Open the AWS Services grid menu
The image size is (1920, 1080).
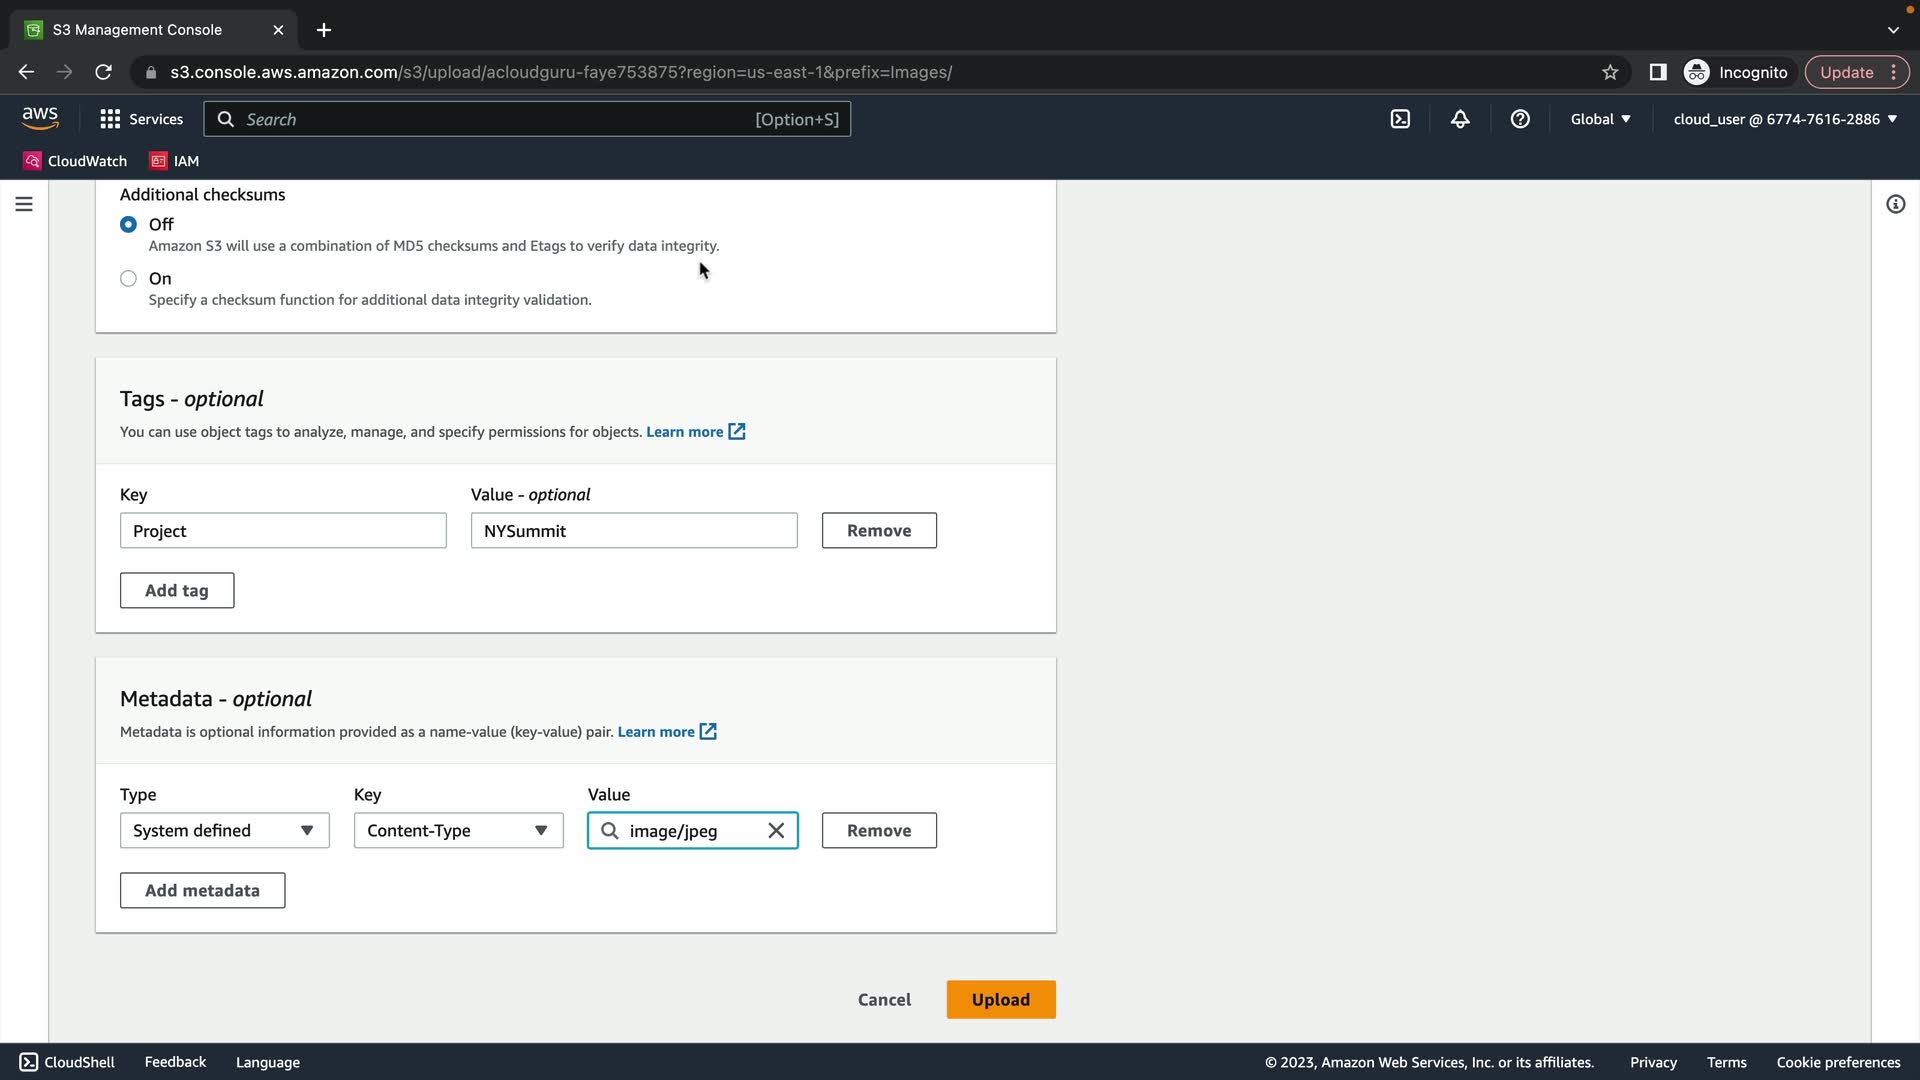[141, 119]
